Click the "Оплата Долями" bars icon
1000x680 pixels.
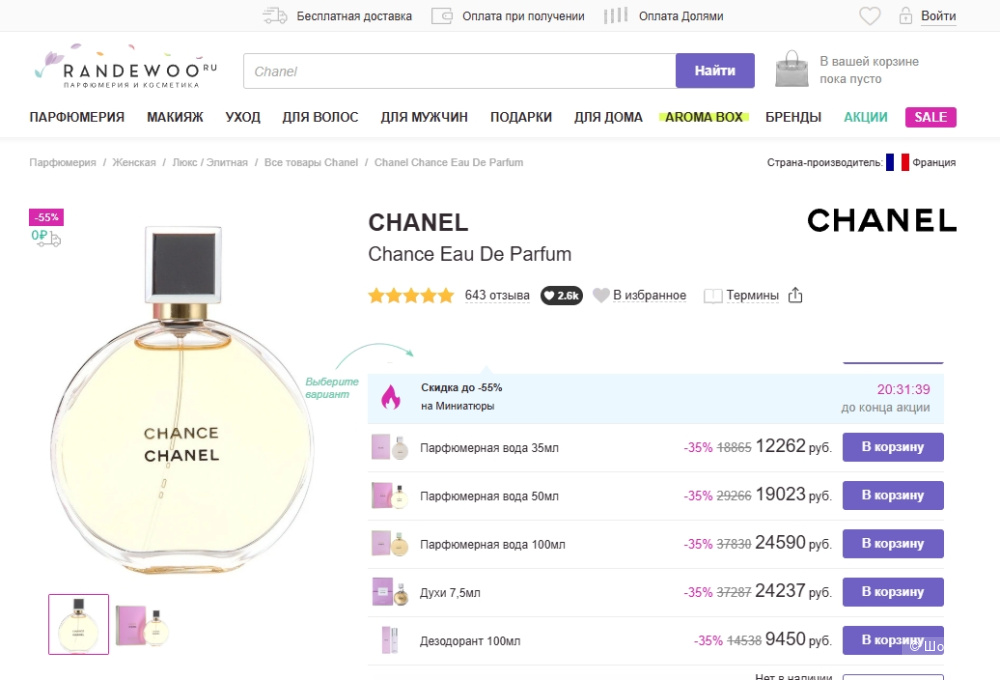[x=616, y=15]
